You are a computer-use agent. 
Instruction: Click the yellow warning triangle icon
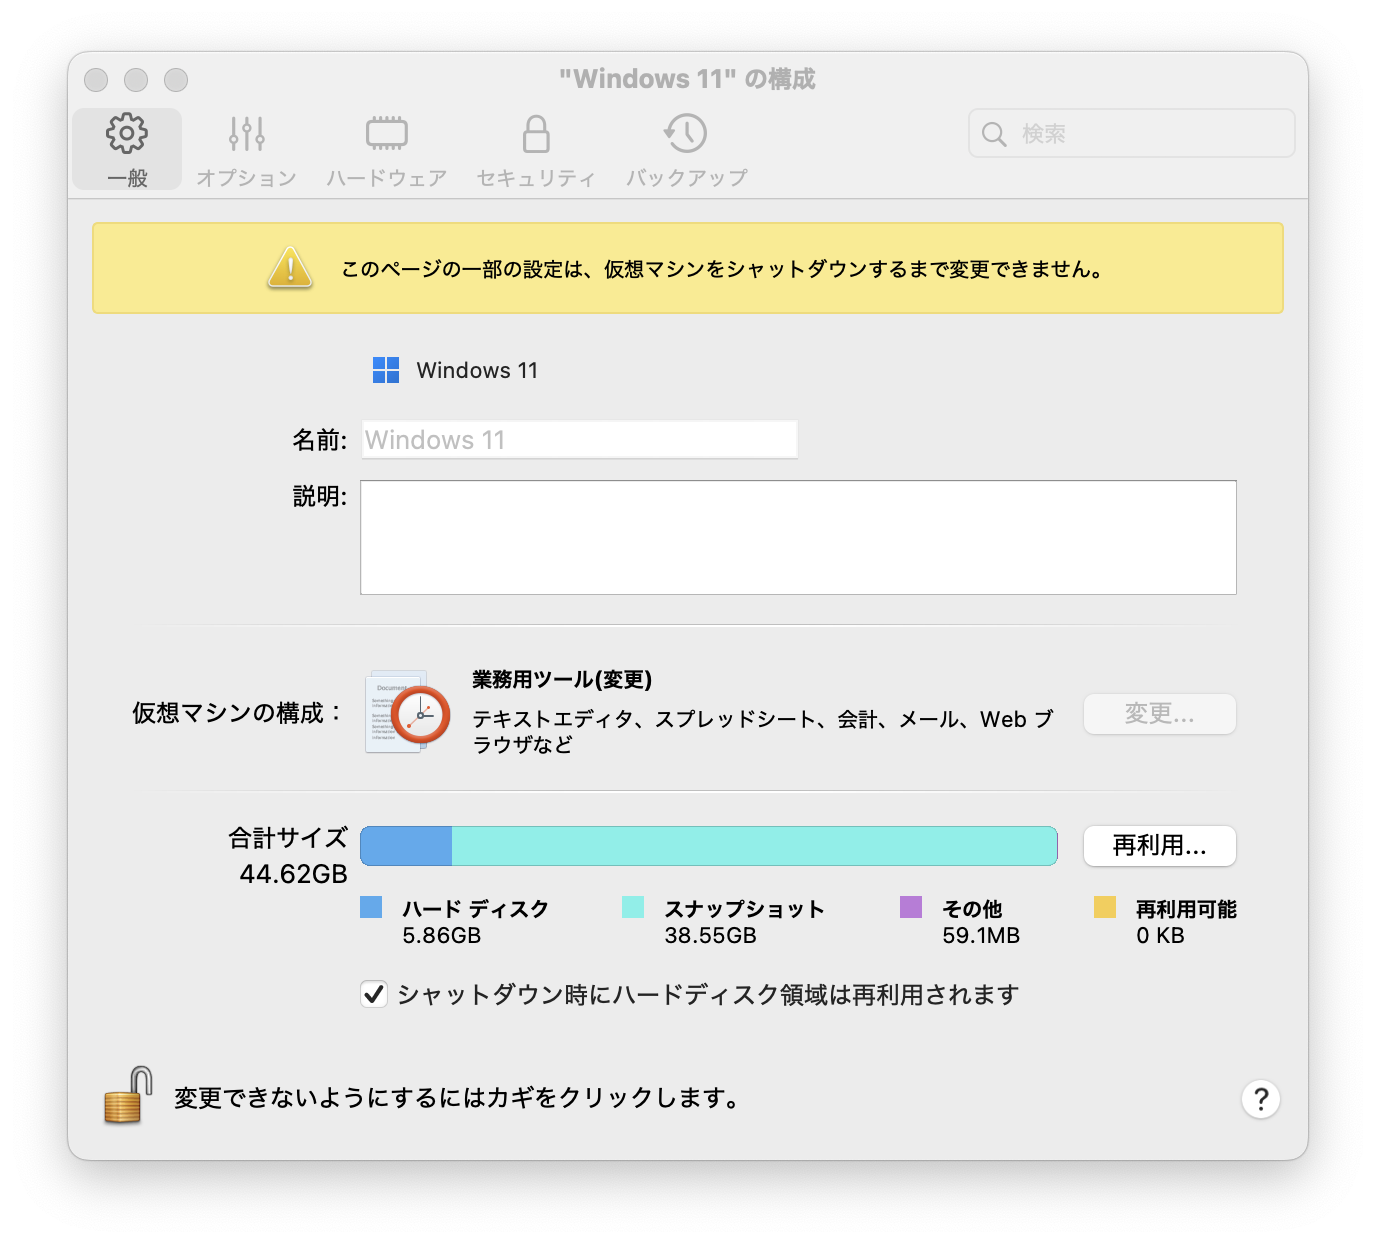290,268
